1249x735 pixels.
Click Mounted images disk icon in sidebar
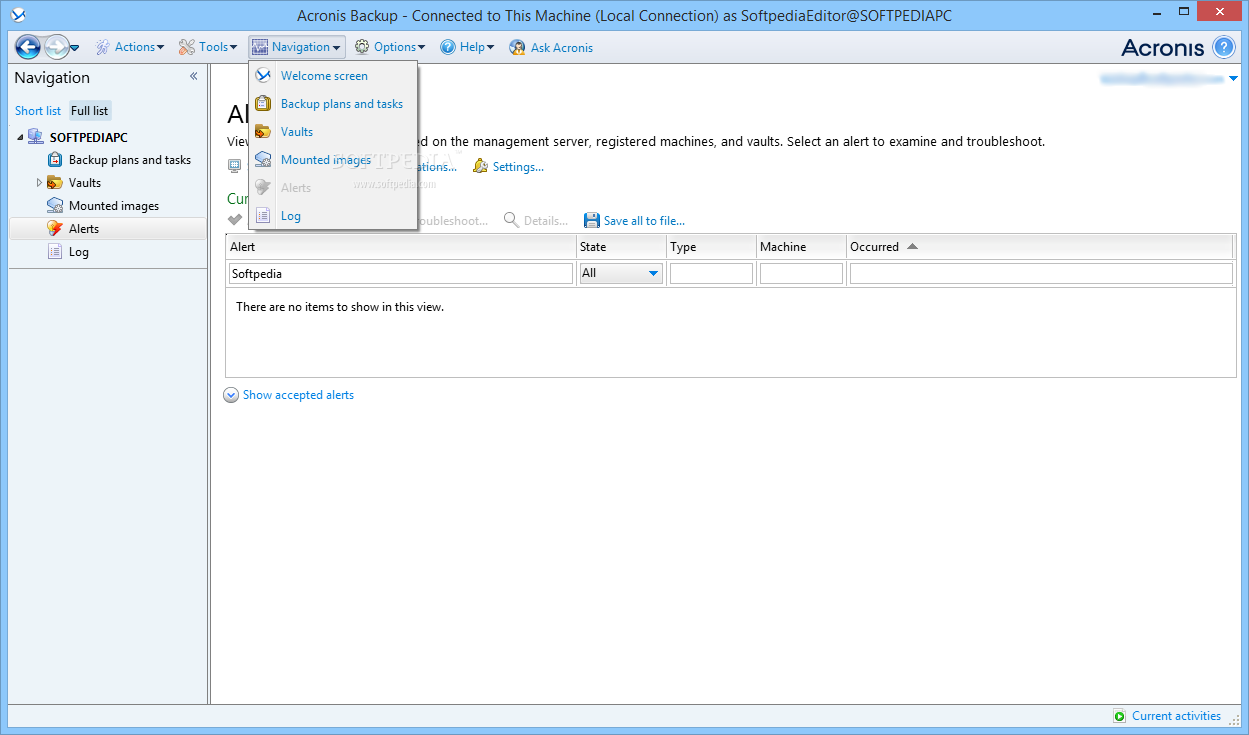pyautogui.click(x=55, y=206)
